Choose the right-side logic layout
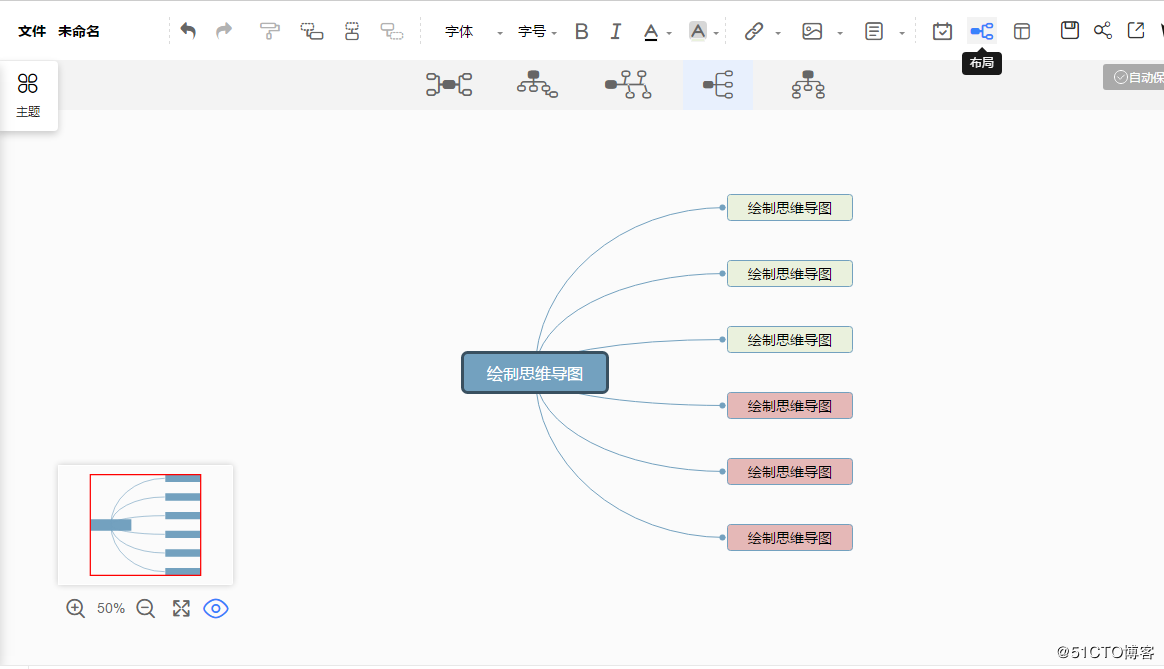This screenshot has height=669, width=1164. [x=718, y=85]
